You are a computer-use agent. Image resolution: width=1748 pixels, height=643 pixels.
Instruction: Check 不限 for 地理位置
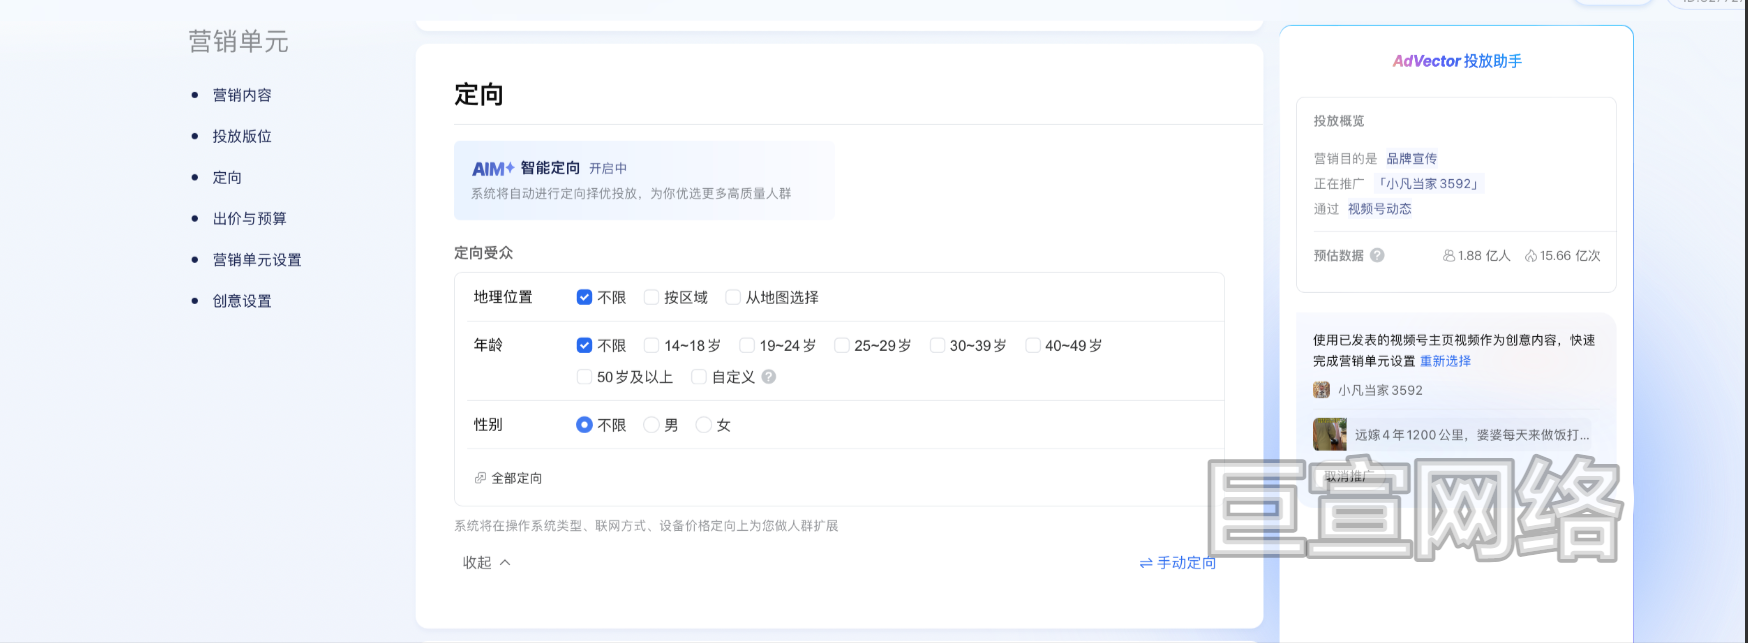click(584, 297)
